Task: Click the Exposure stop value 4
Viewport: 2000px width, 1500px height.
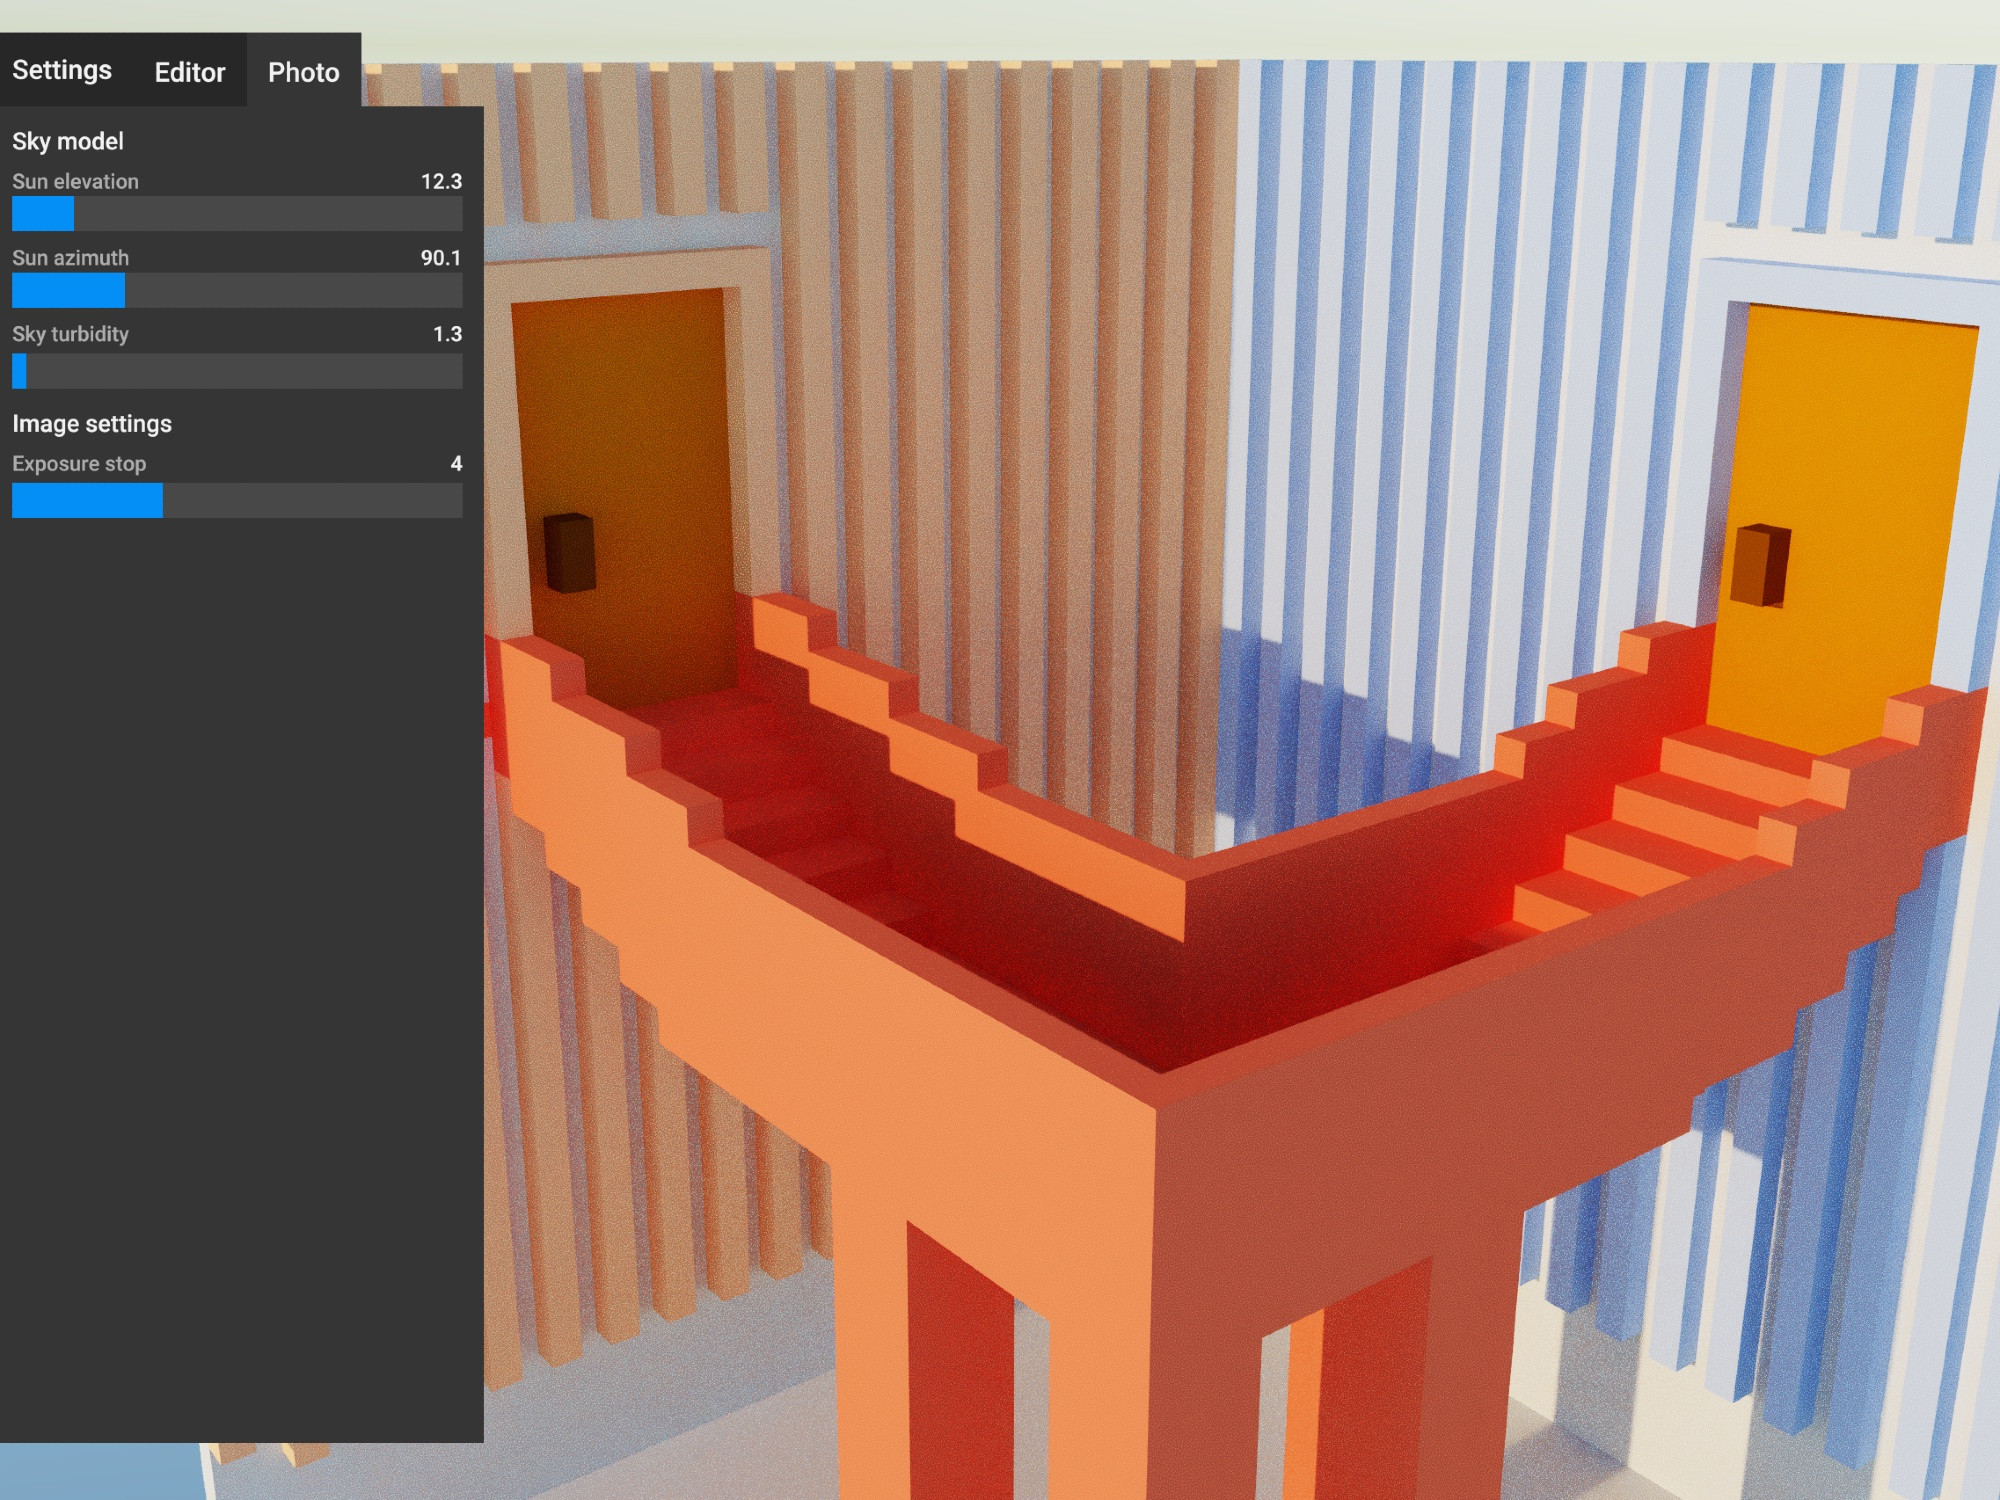Action: 456,463
